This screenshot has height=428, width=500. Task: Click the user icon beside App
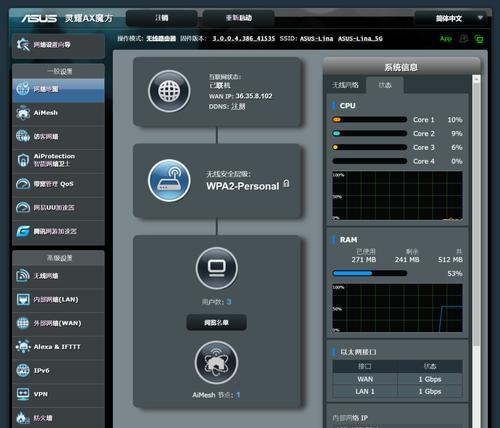(x=464, y=39)
